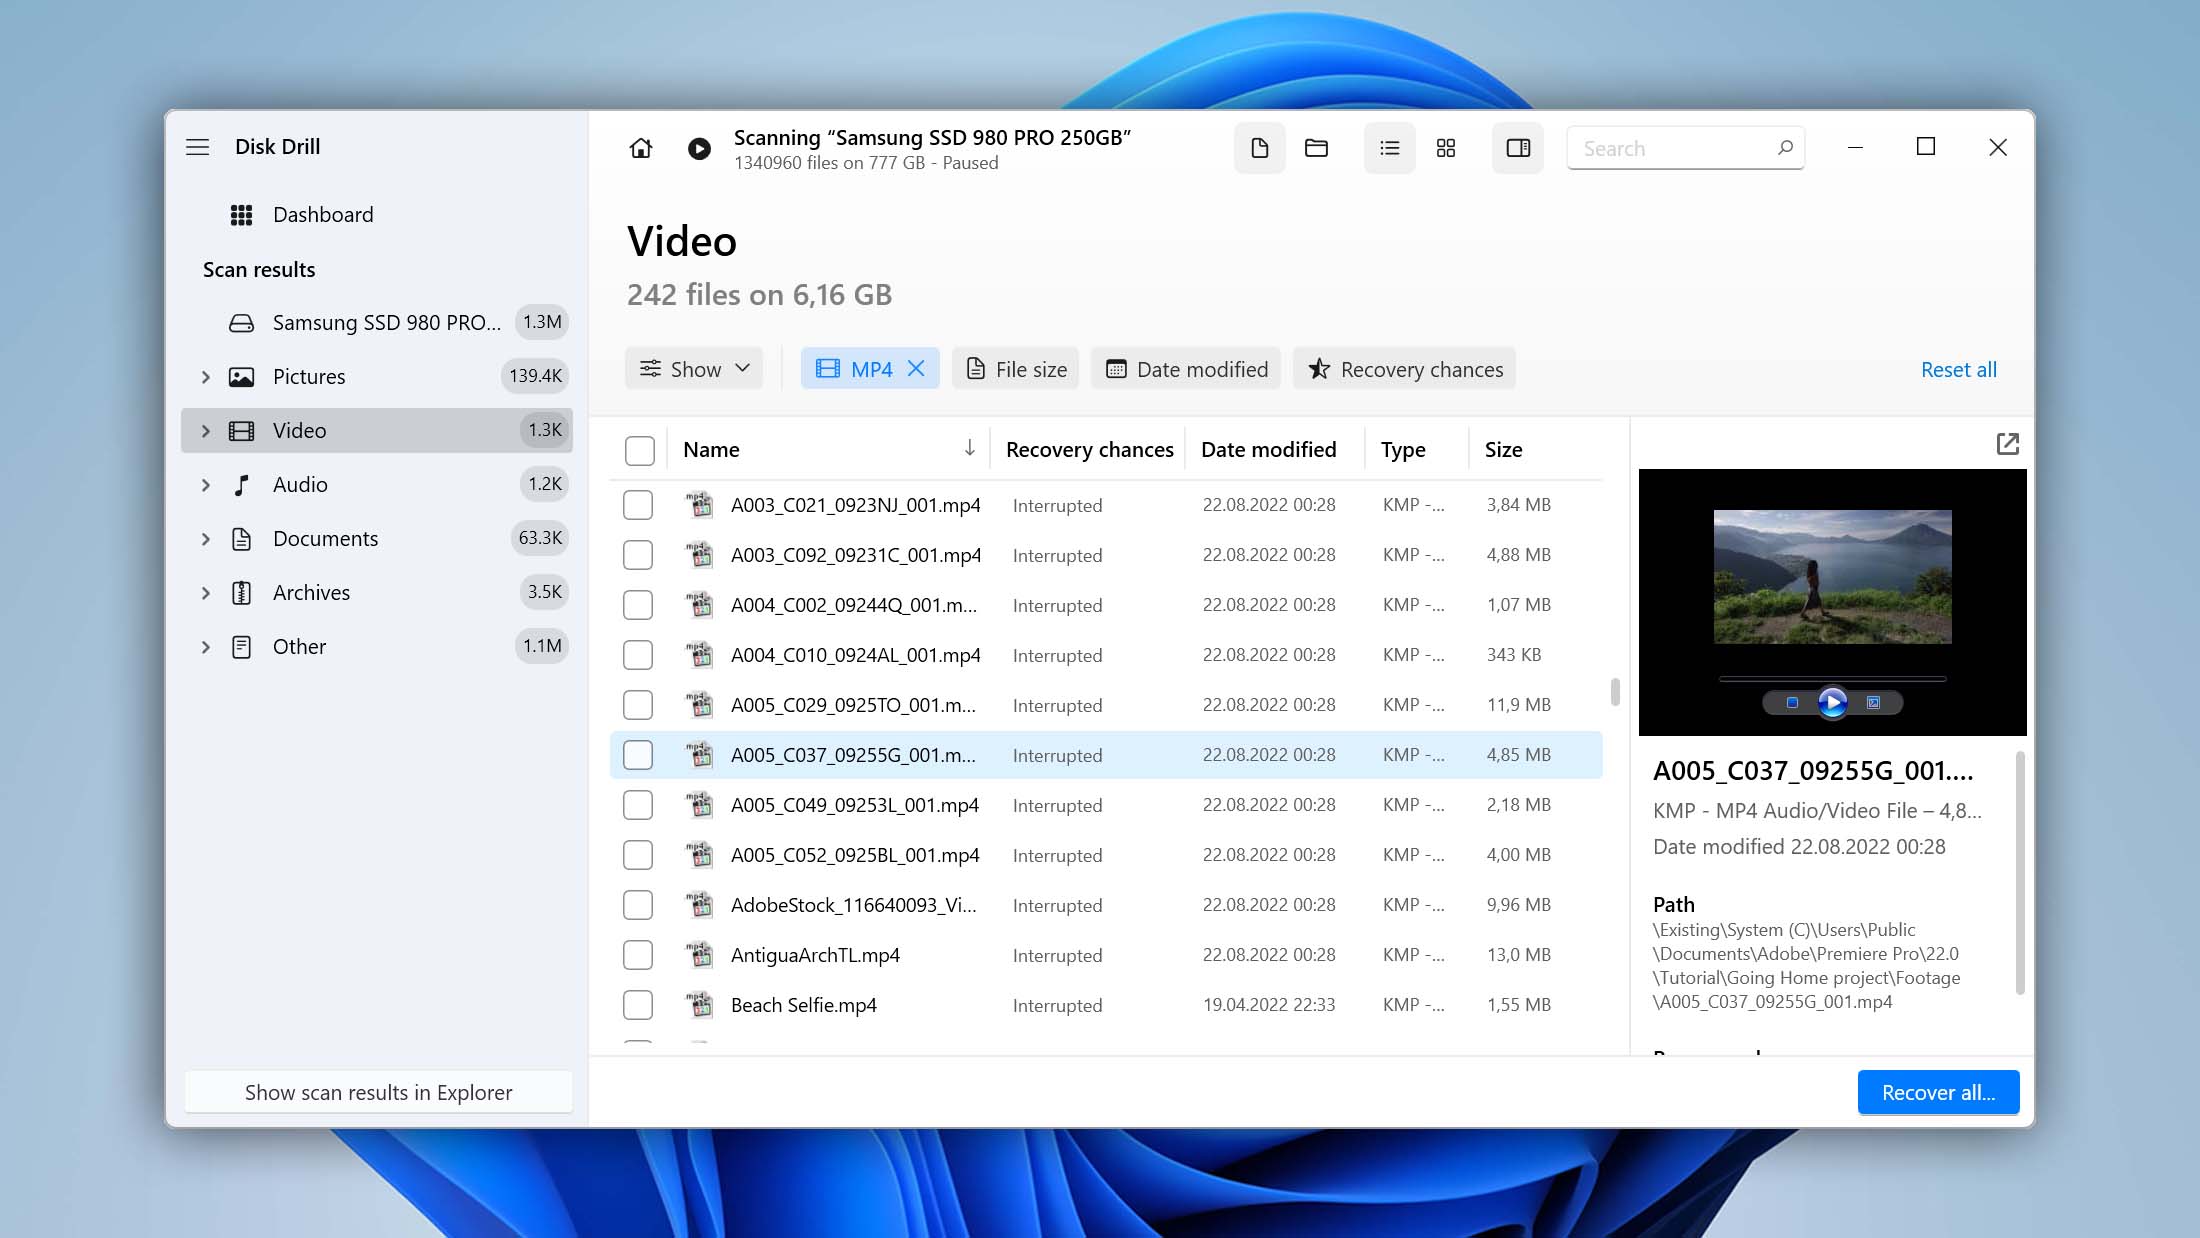This screenshot has height=1238, width=2200.
Task: Sort by Size column header
Action: click(x=1503, y=450)
